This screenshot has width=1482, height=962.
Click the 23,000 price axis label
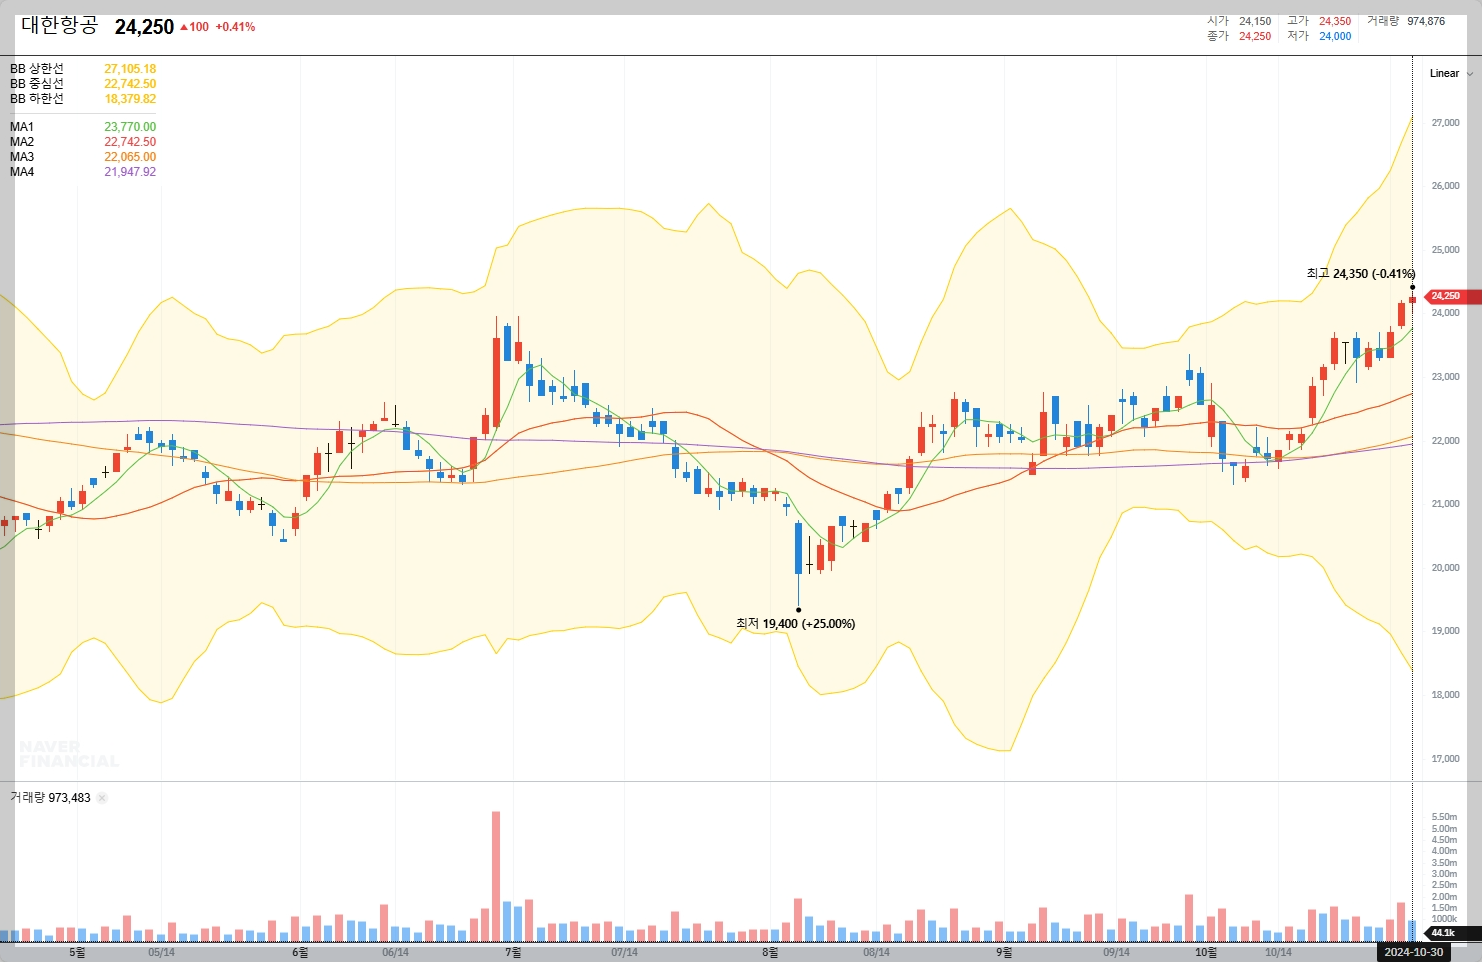pyautogui.click(x=1445, y=377)
